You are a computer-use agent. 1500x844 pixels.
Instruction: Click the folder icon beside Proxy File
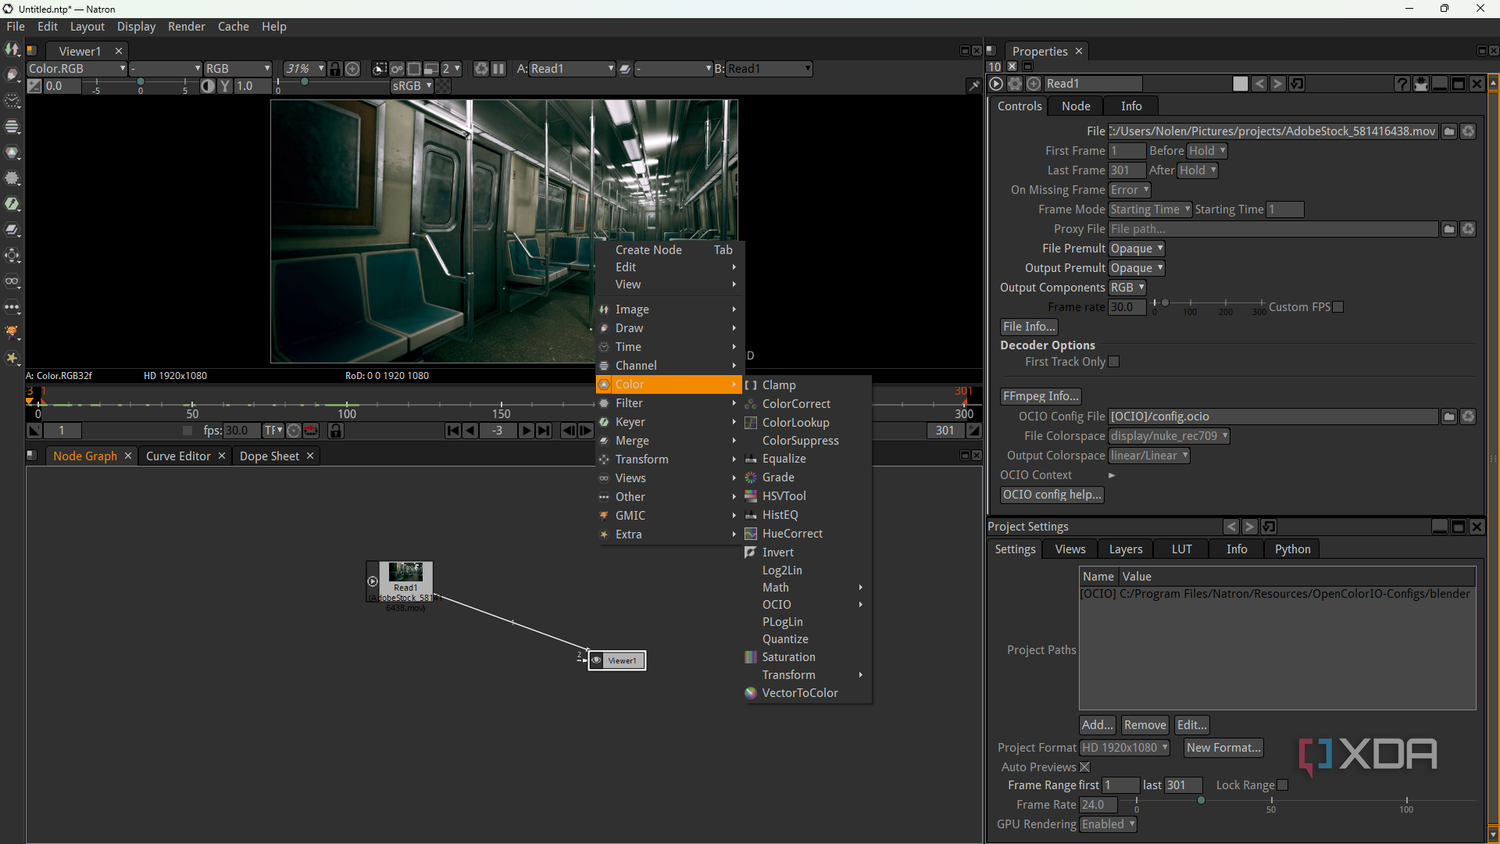pyautogui.click(x=1449, y=229)
